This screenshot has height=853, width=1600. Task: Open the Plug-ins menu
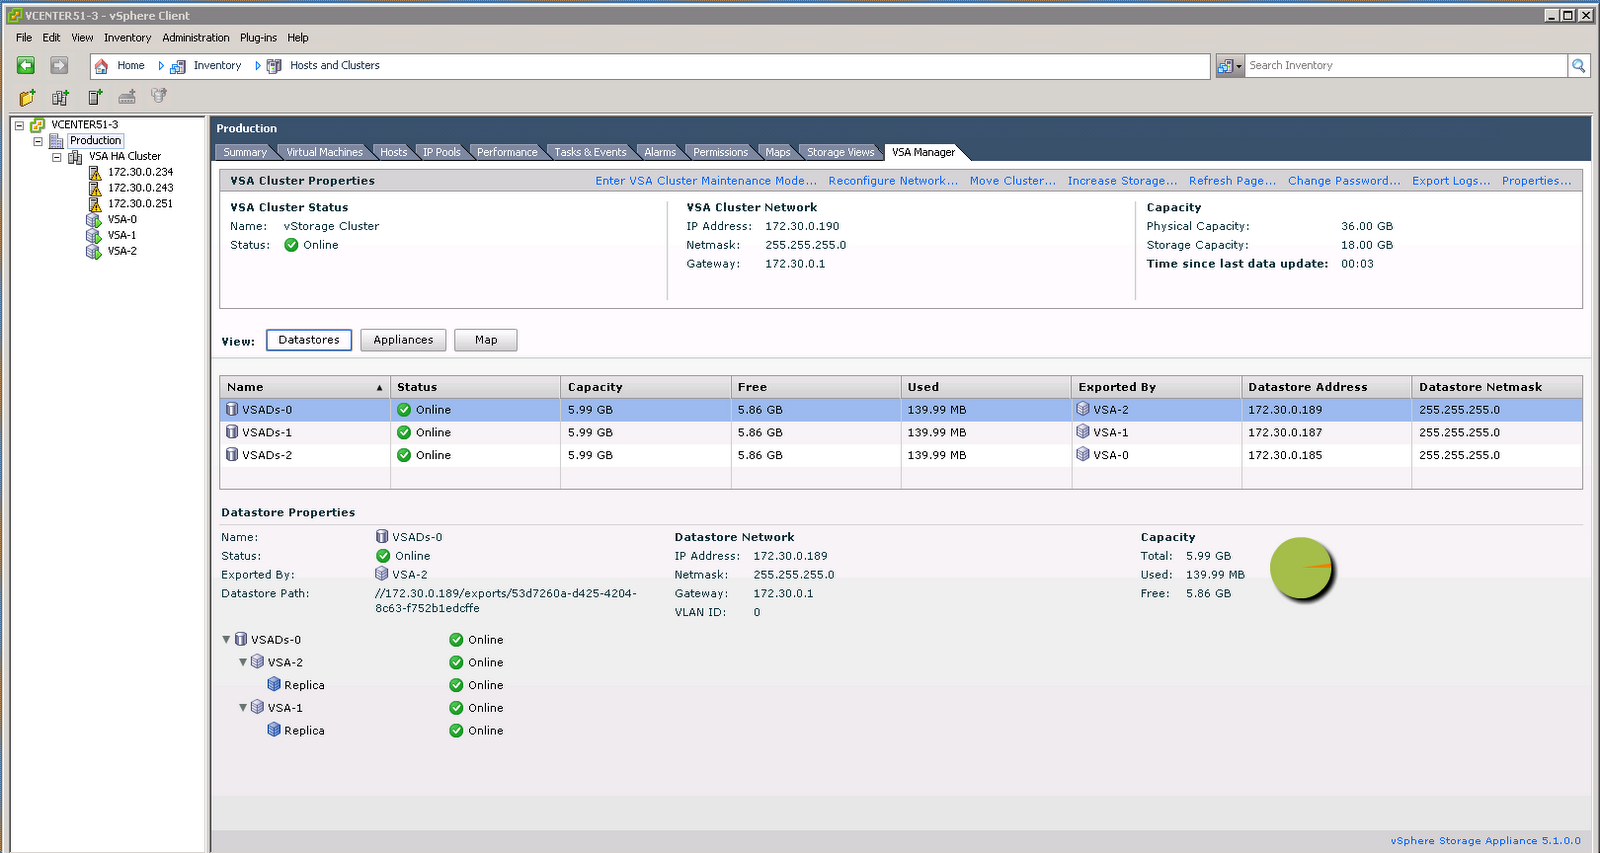[258, 38]
